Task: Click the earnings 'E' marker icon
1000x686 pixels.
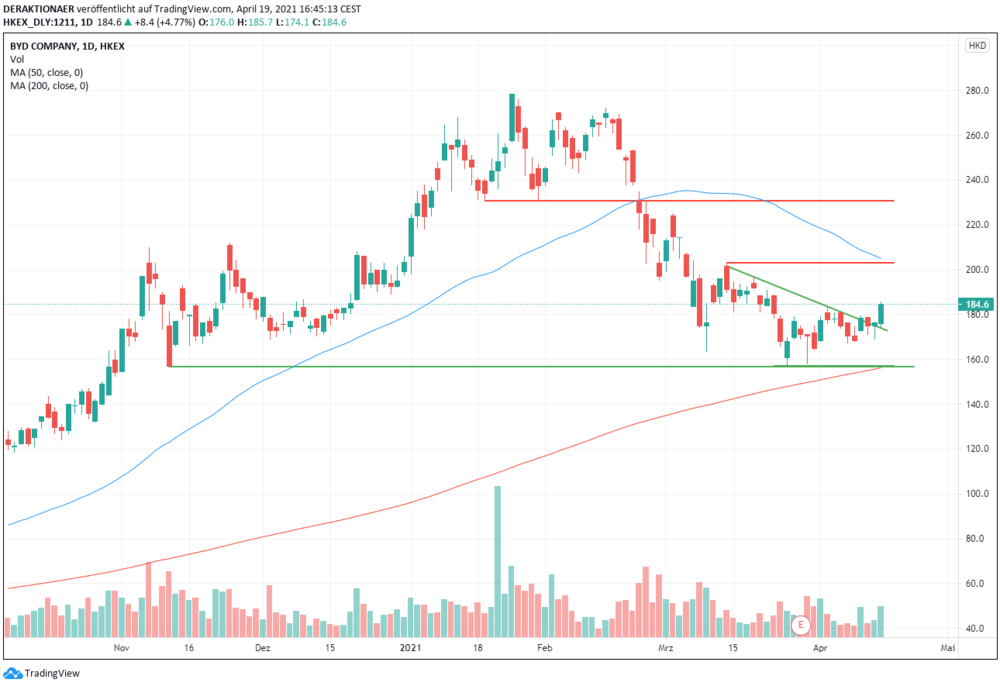Action: (x=800, y=625)
